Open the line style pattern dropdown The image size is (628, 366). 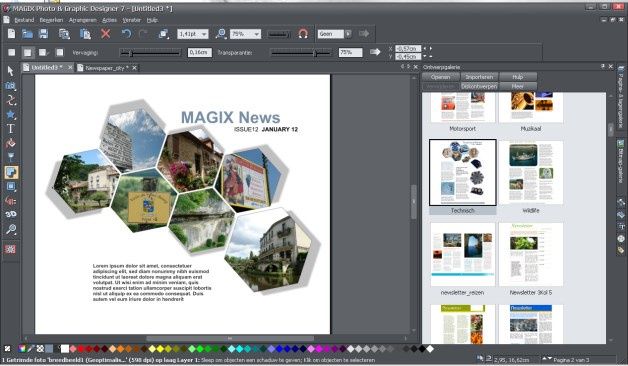pos(278,34)
